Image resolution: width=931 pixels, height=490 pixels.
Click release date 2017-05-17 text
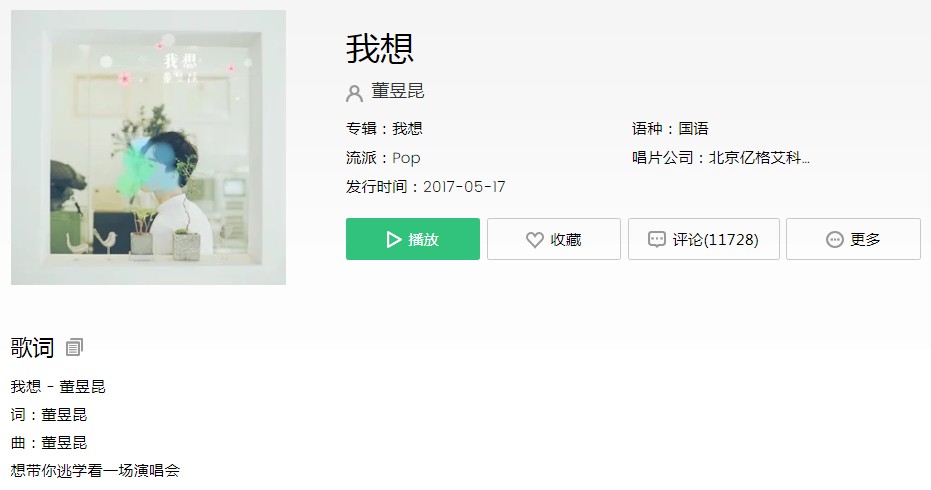point(464,186)
